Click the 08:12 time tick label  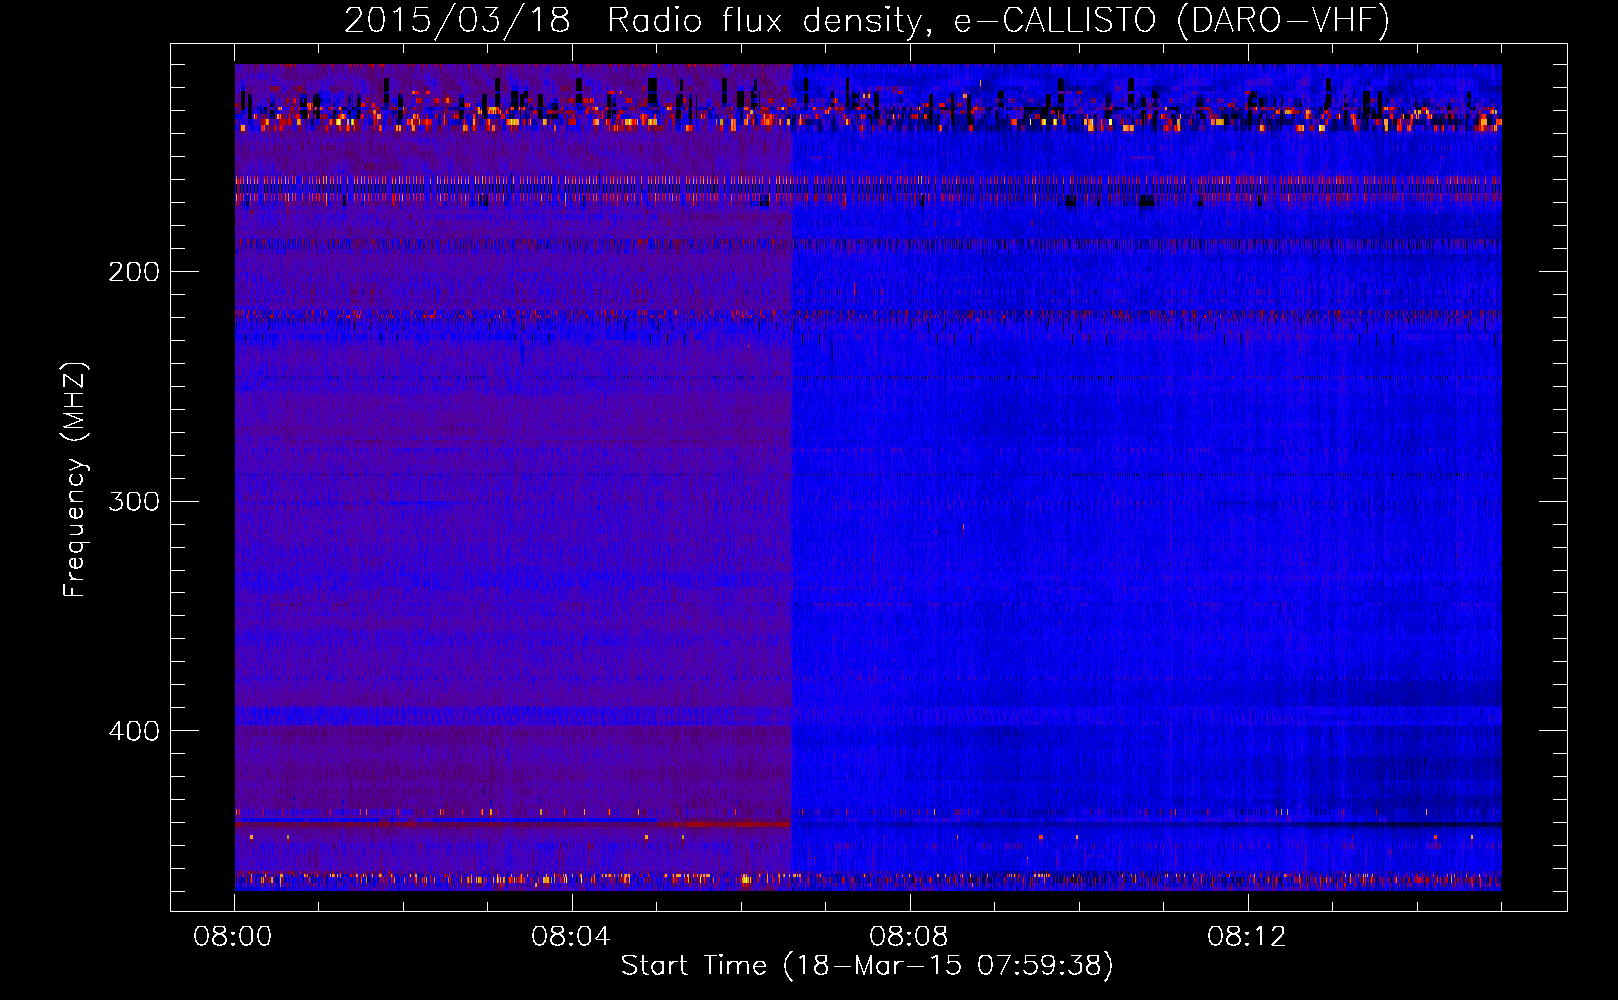pyautogui.click(x=1247, y=937)
